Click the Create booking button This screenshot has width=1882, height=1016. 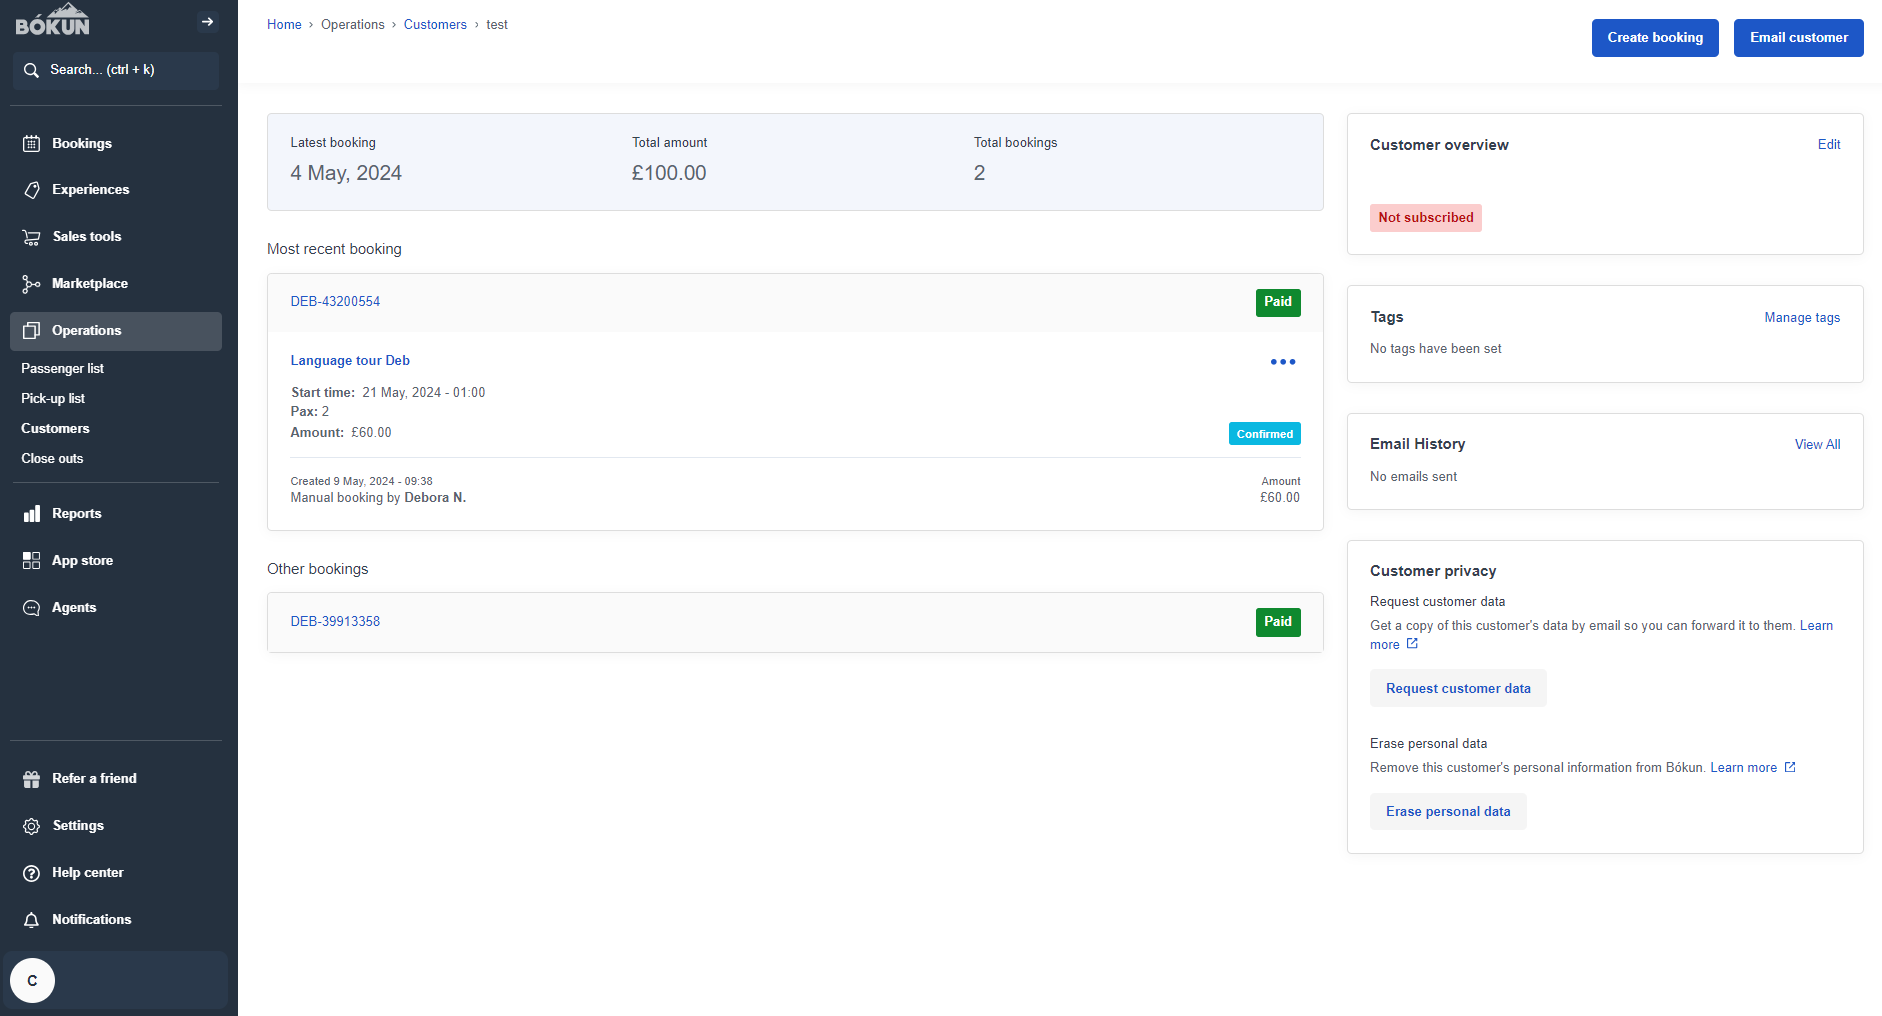coord(1654,37)
